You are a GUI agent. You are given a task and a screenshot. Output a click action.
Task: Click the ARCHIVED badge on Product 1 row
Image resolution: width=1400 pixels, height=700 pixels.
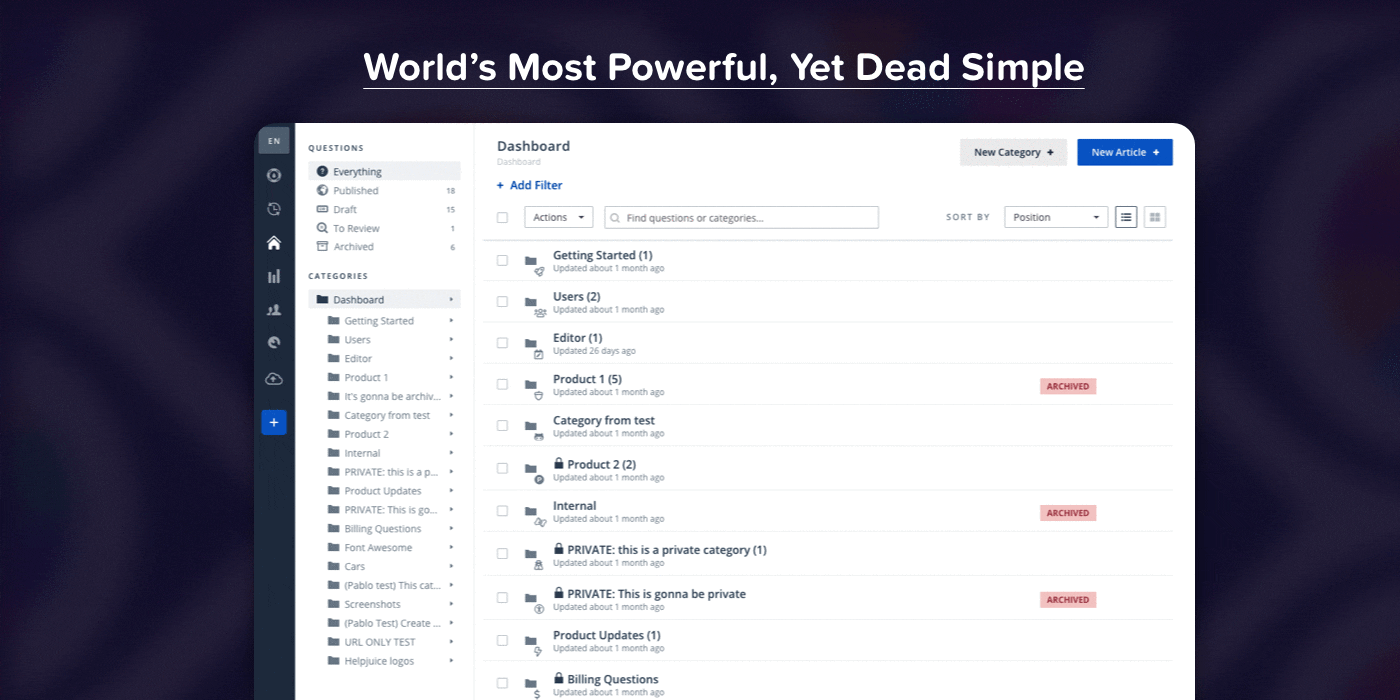point(1068,386)
